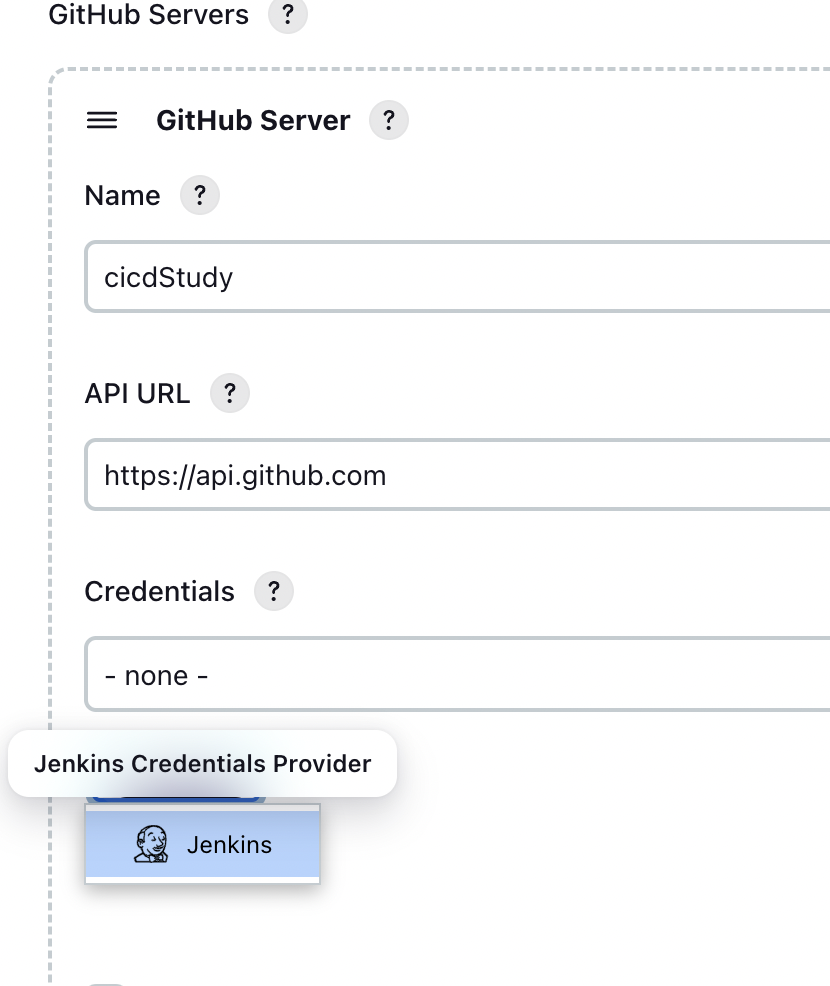Click the API URL field with https://api.github.com

point(457,475)
